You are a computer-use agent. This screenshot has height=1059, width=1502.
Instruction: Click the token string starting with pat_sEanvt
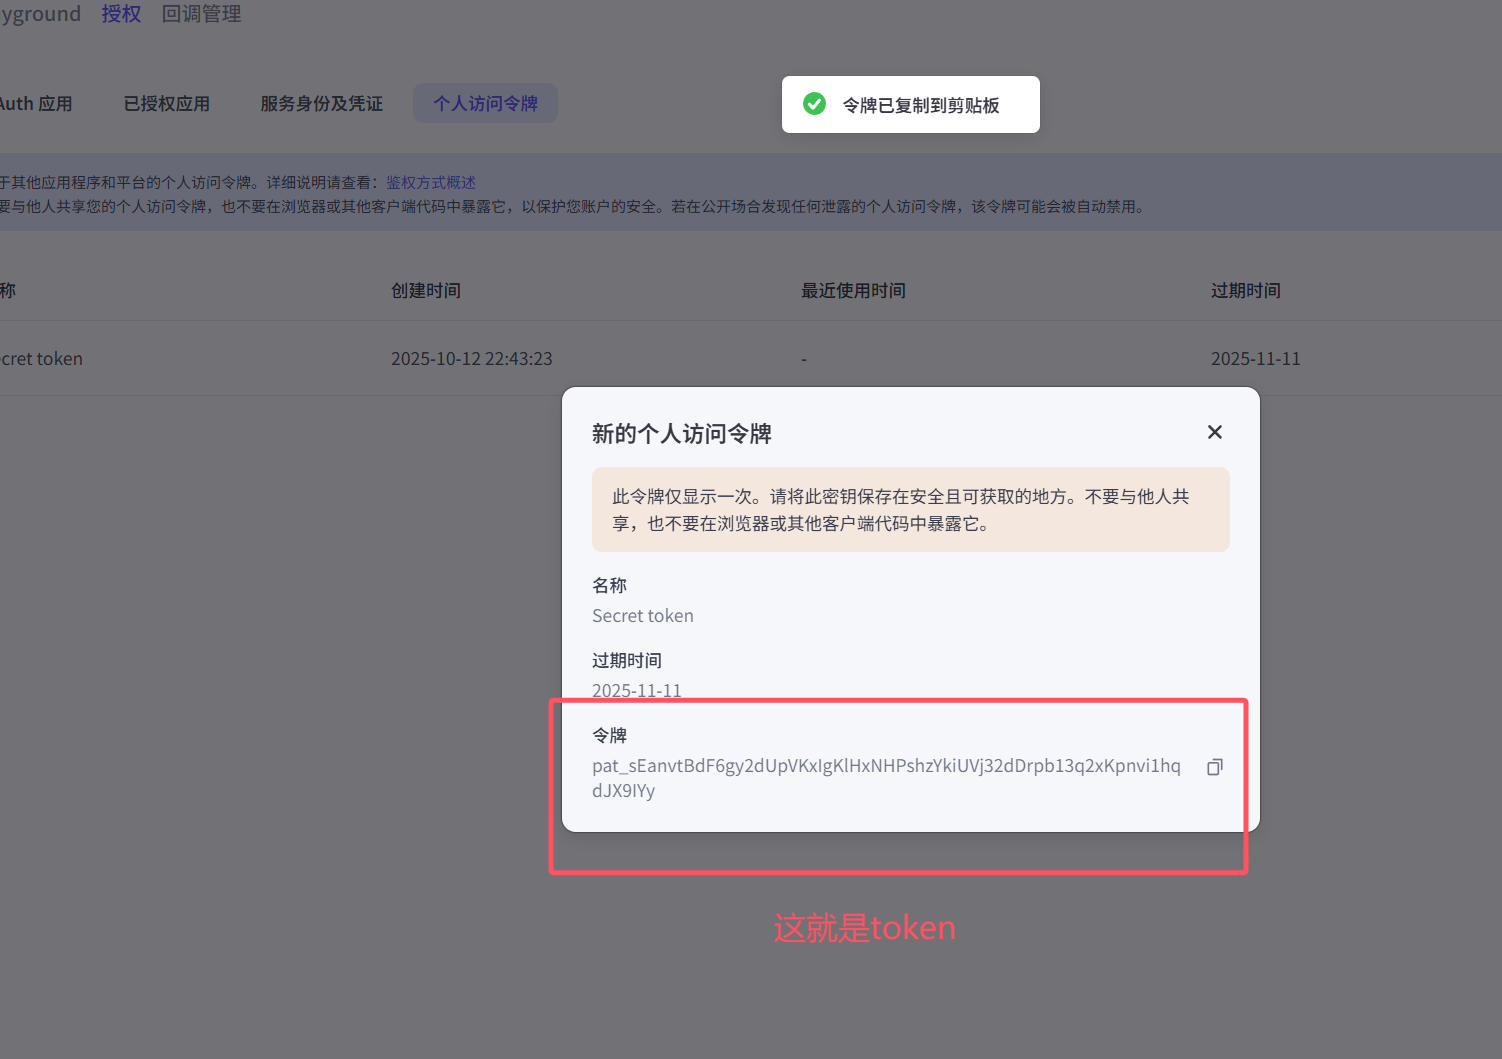[886, 778]
